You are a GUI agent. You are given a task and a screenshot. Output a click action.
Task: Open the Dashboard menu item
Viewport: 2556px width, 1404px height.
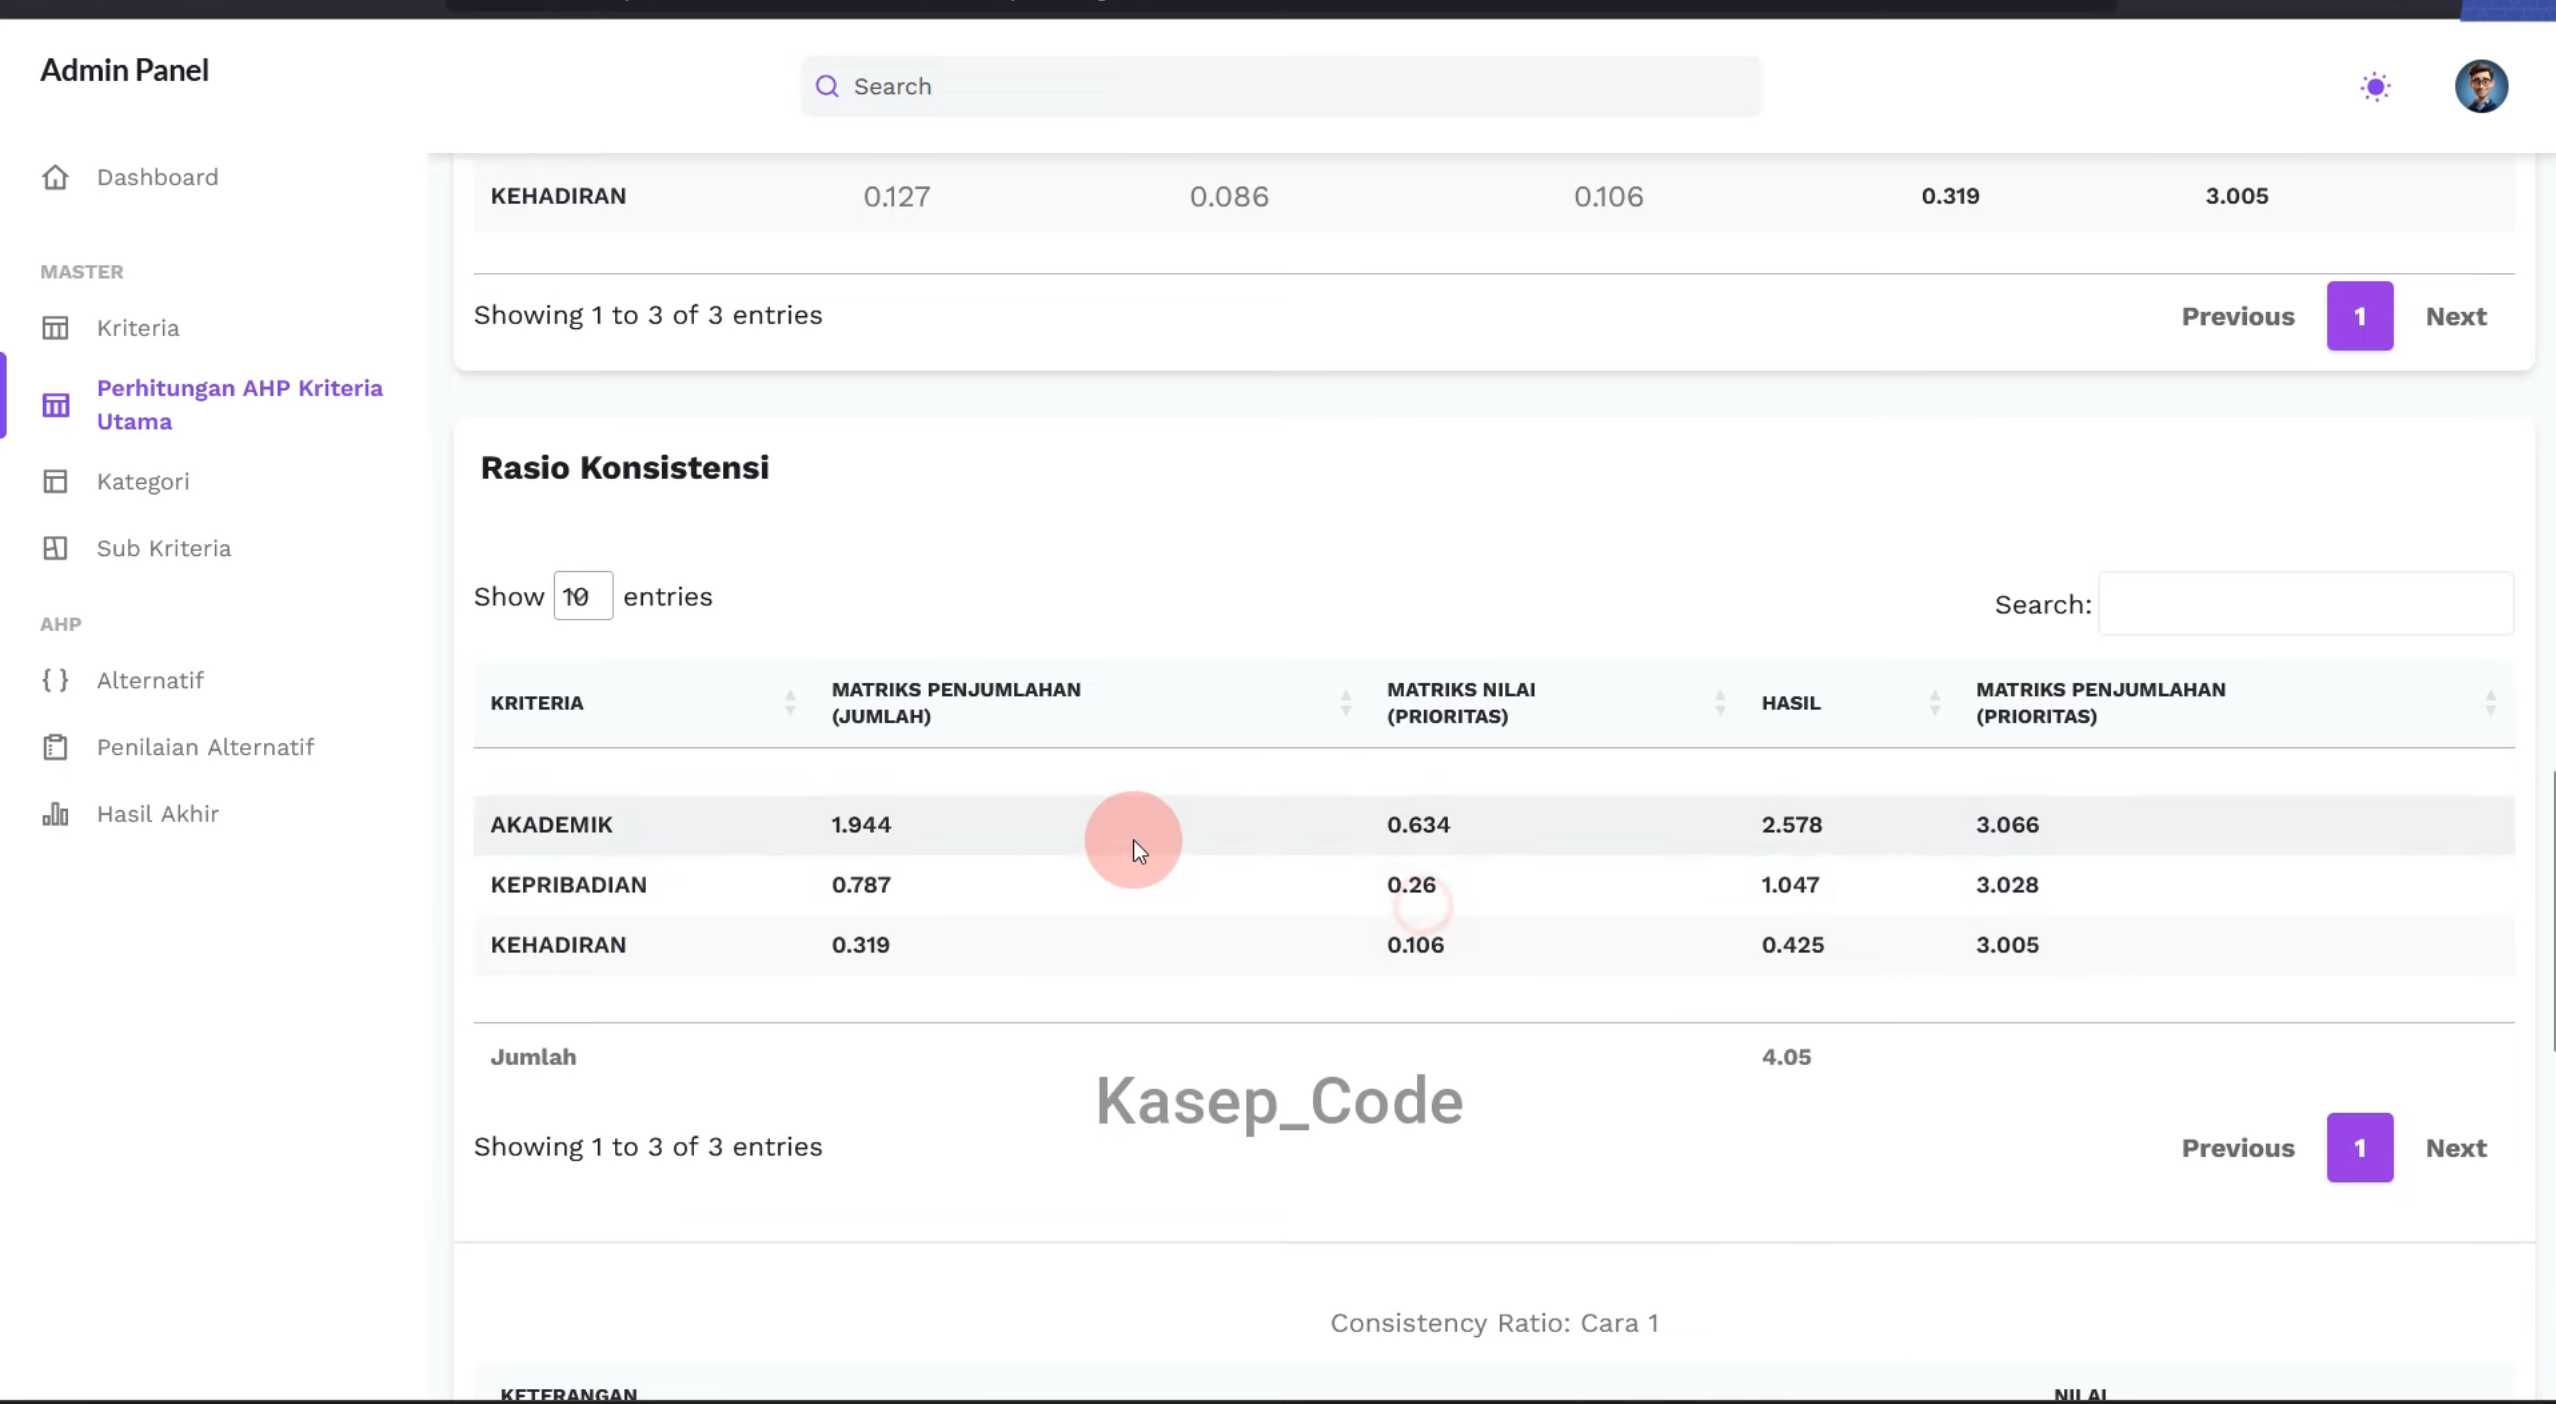[157, 177]
